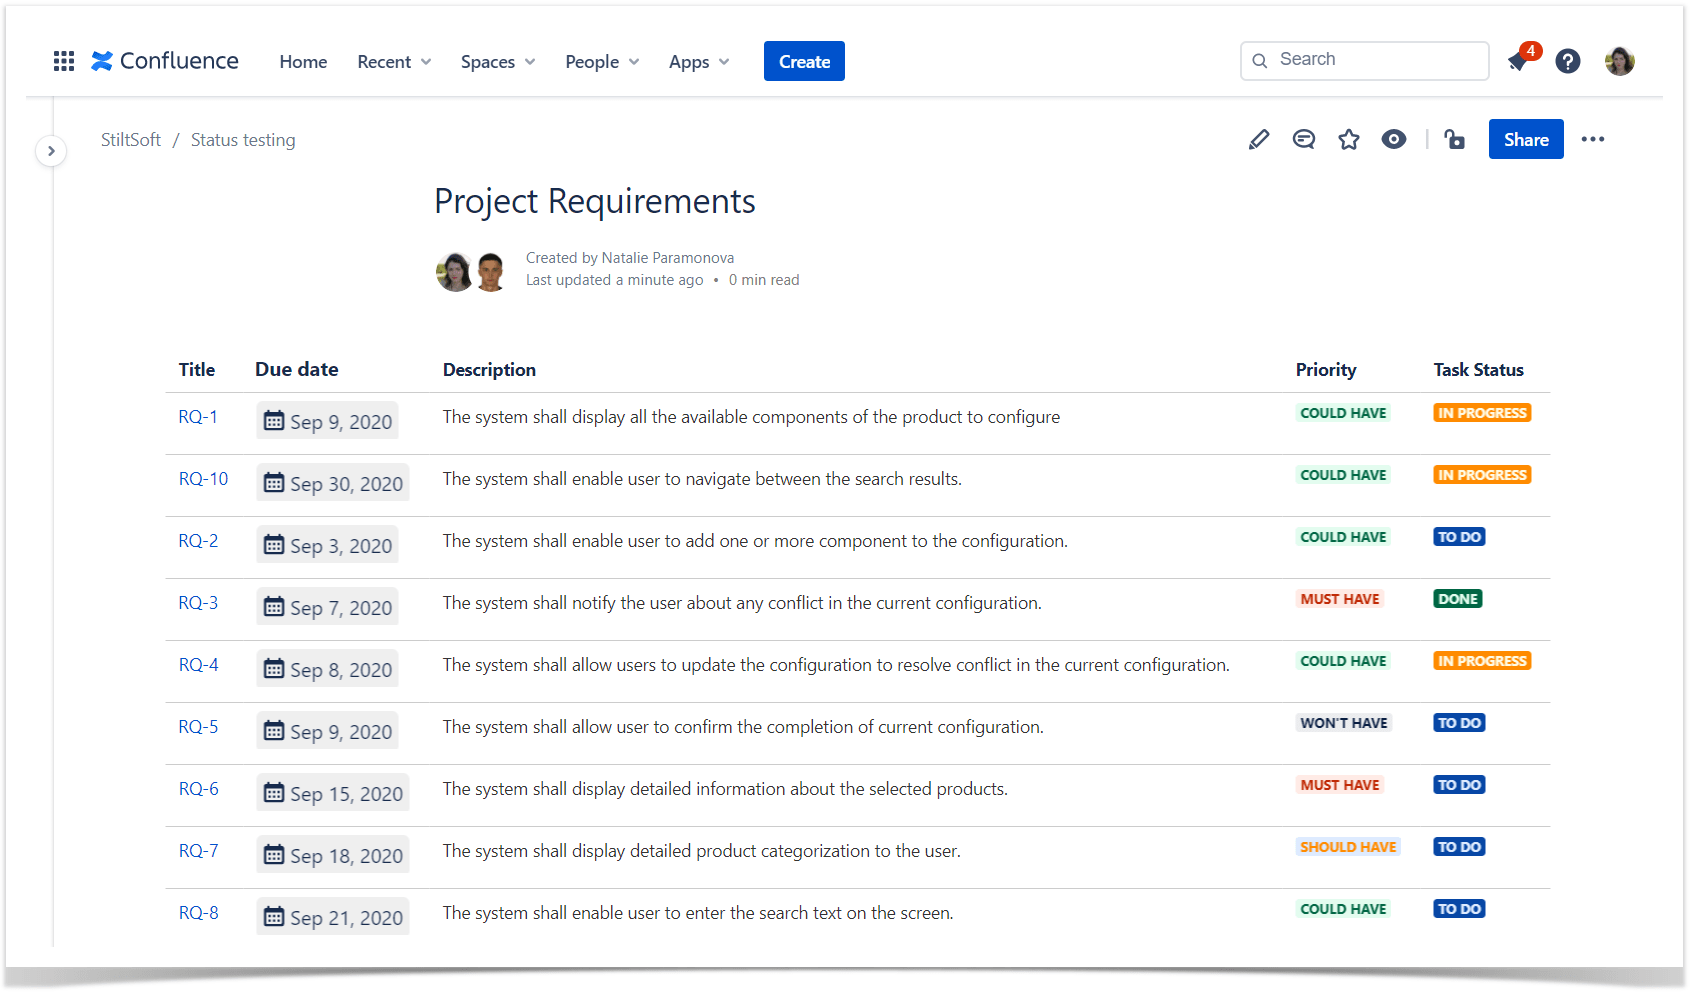
Task: Open the page restrictions lock icon
Action: [1455, 140]
